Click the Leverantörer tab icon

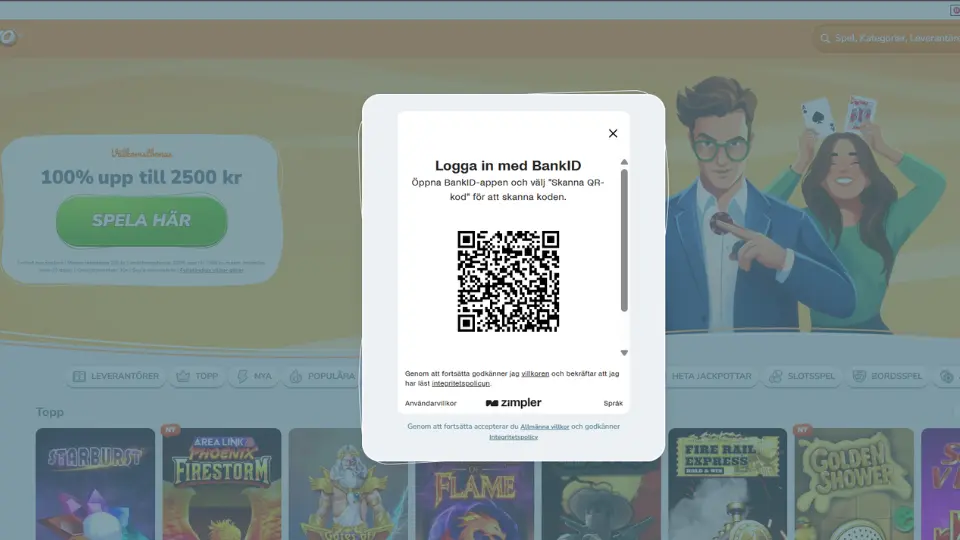pyautogui.click(x=80, y=376)
